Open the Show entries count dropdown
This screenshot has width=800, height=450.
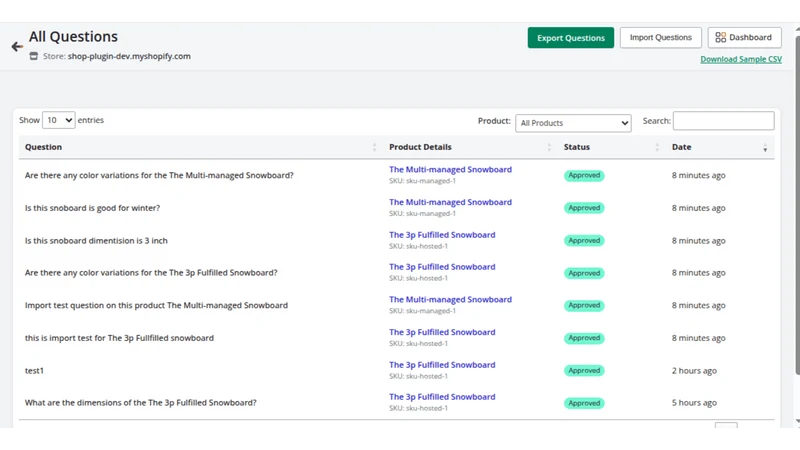point(59,120)
